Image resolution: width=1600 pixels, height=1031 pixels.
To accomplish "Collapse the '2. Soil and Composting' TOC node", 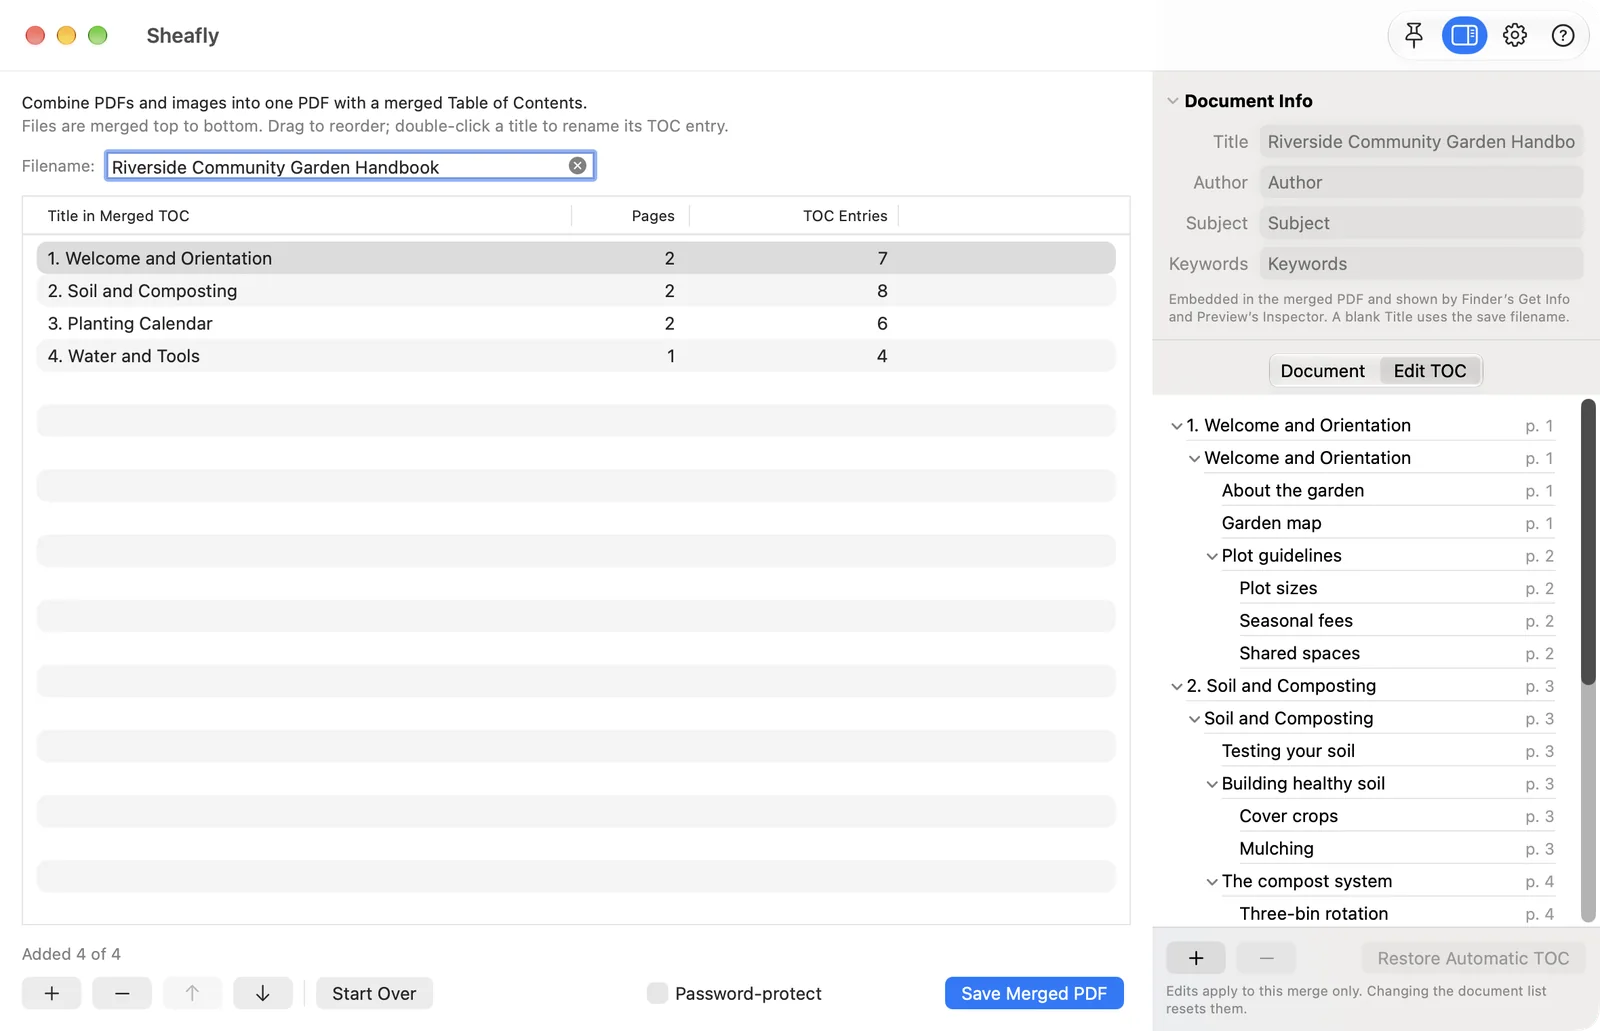I will click(1177, 686).
